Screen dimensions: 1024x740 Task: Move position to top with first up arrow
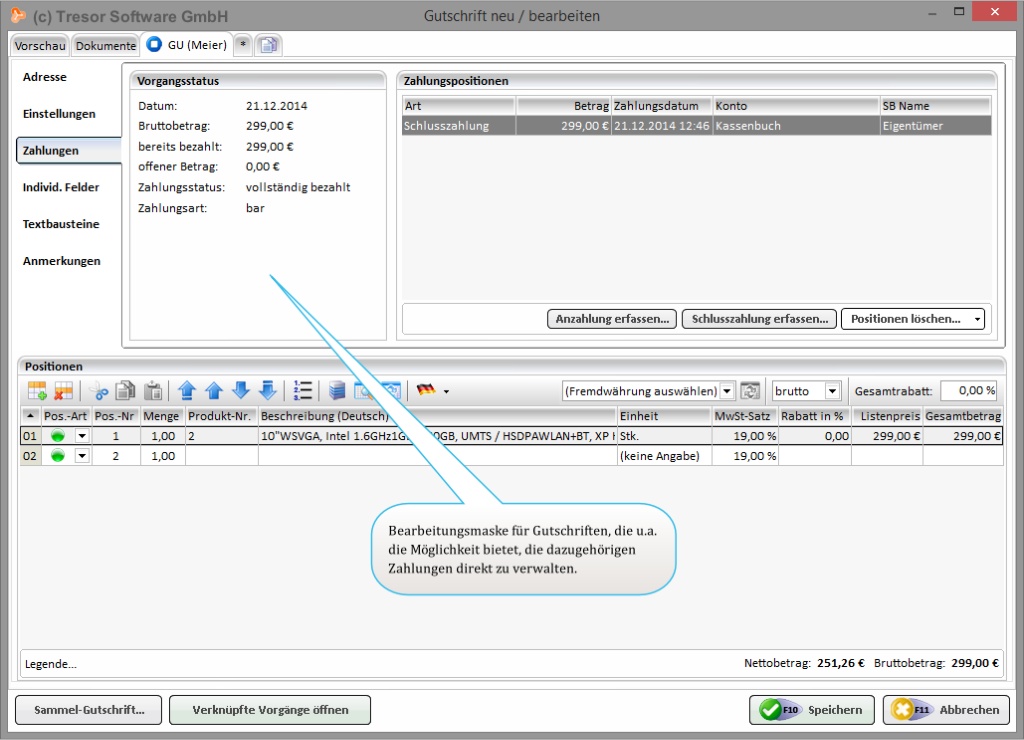pos(187,391)
